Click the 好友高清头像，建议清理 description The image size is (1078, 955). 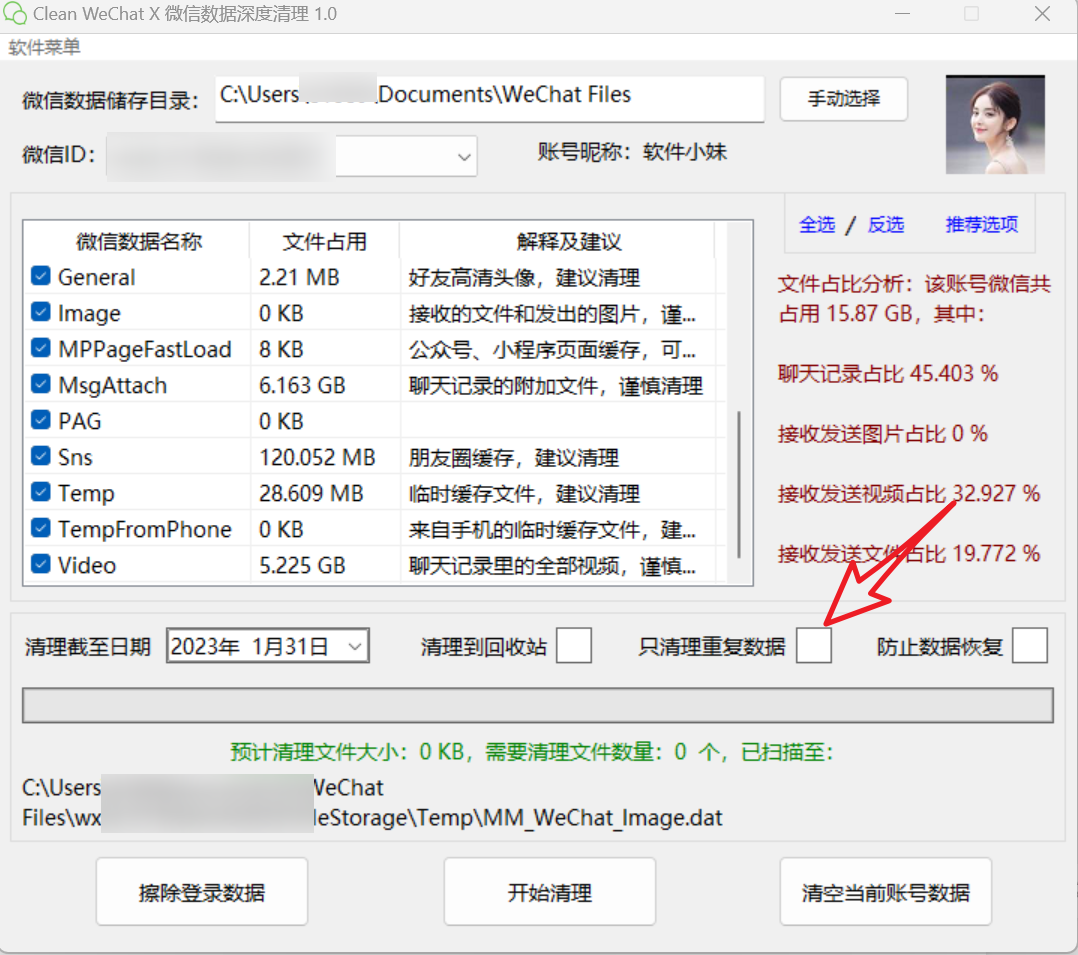click(524, 278)
